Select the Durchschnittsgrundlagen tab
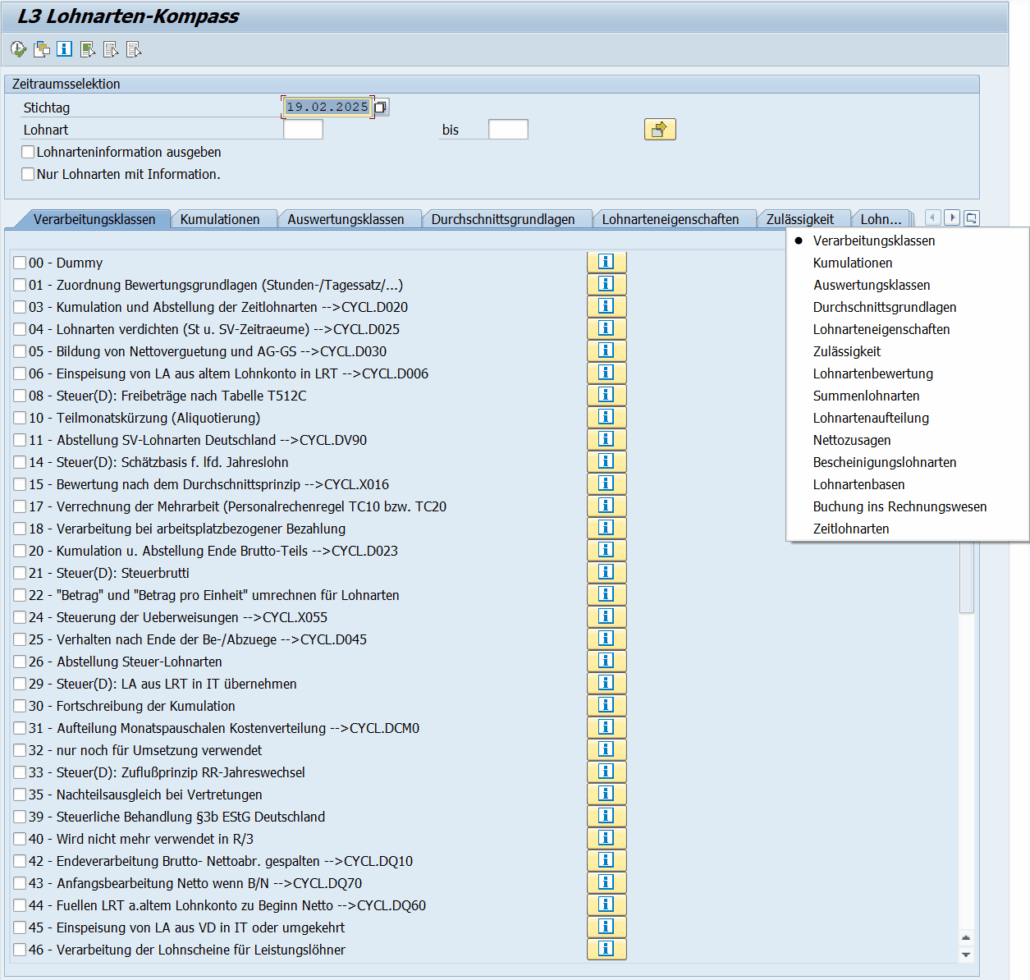1030x980 pixels. (x=503, y=219)
